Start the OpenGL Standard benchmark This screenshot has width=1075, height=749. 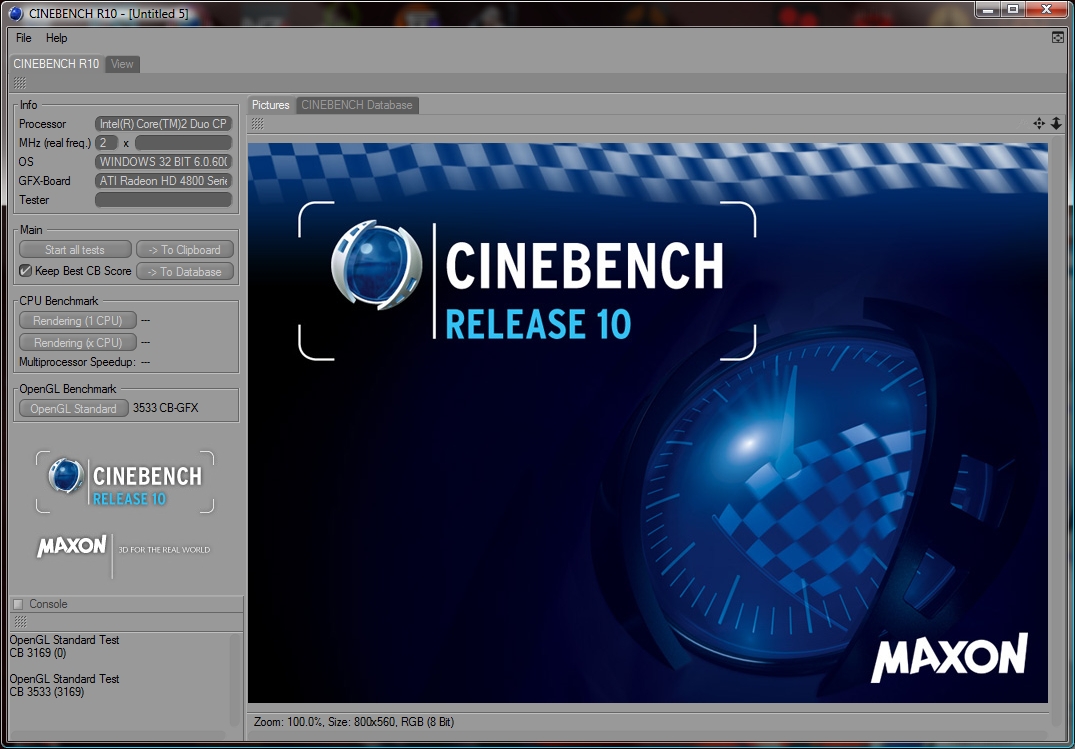click(x=73, y=408)
